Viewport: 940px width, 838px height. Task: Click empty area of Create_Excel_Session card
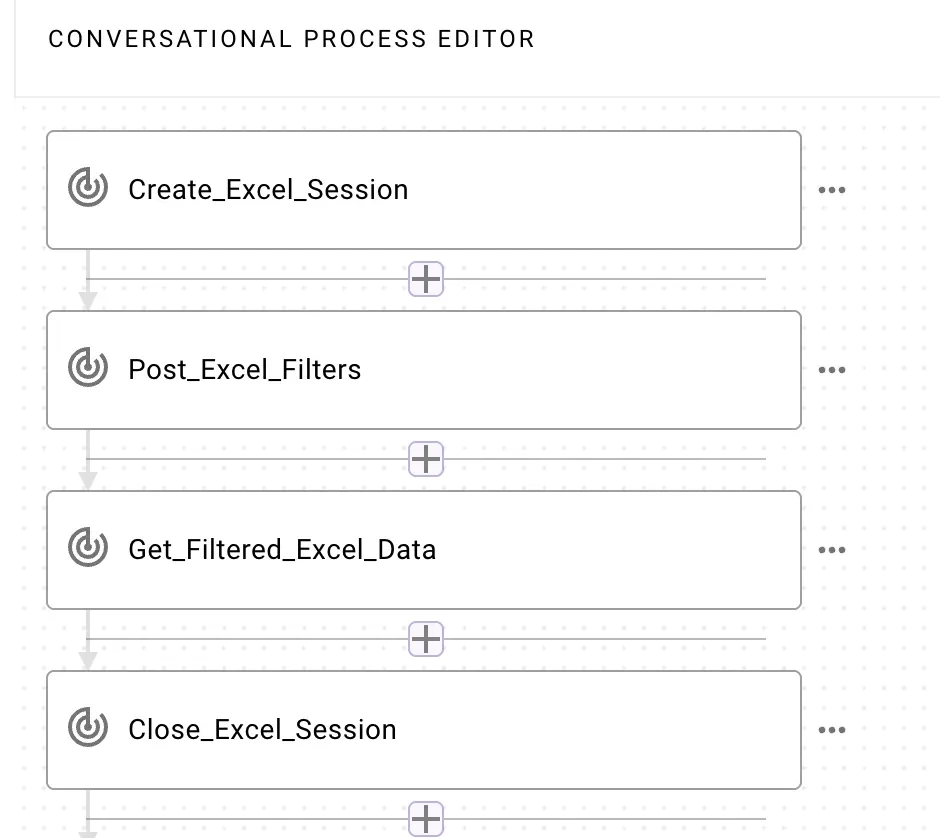[600, 190]
